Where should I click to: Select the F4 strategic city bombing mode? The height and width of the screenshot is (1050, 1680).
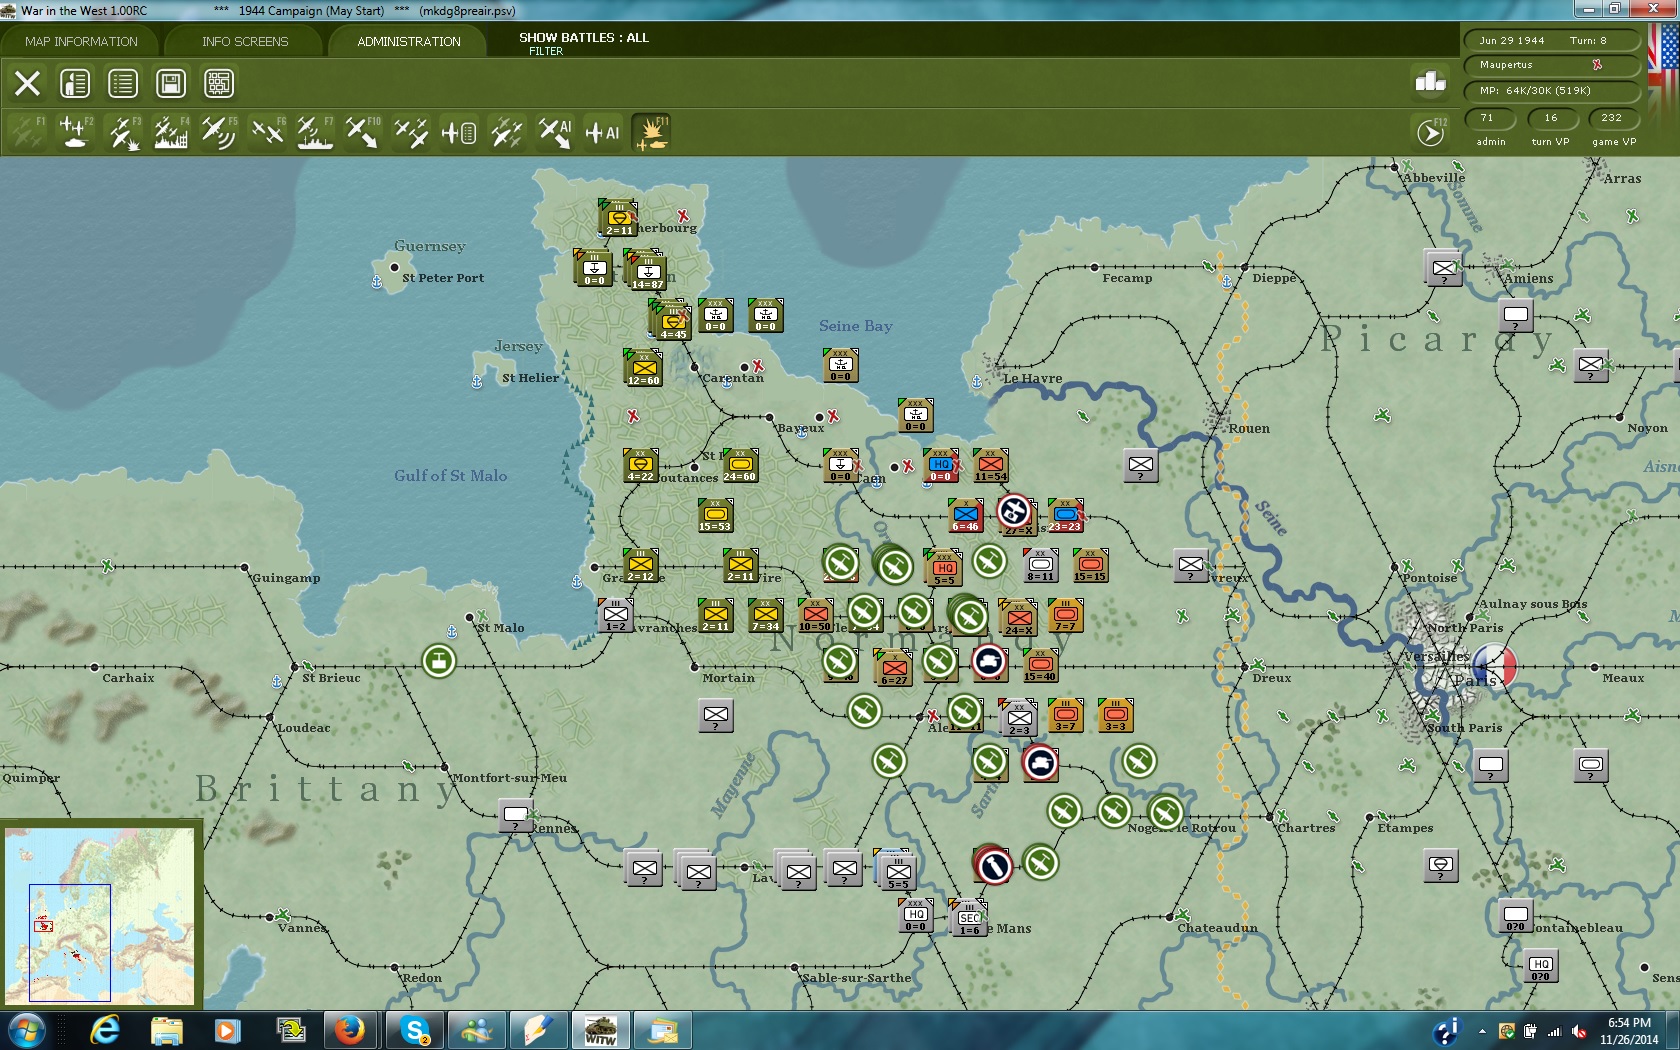pos(171,132)
